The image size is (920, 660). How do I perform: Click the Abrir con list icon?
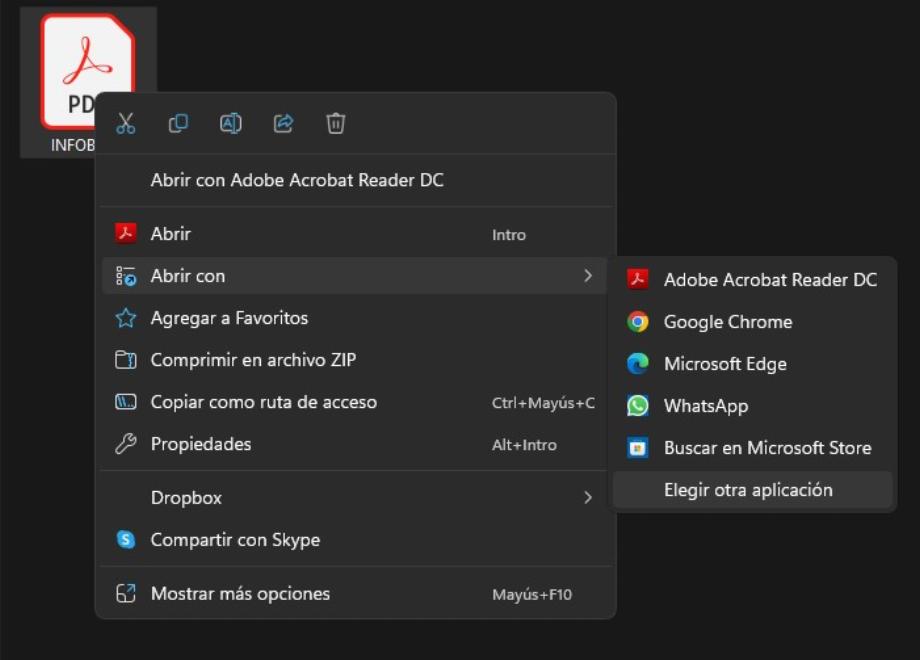coord(126,276)
